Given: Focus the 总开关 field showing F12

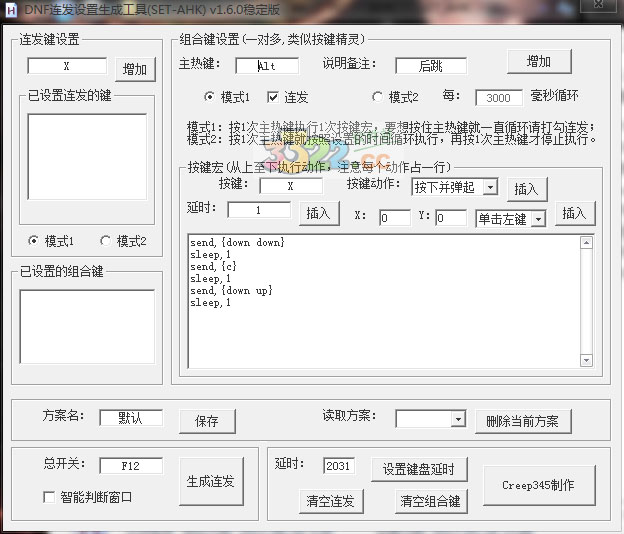Looking at the screenshot, I should coord(131,466).
